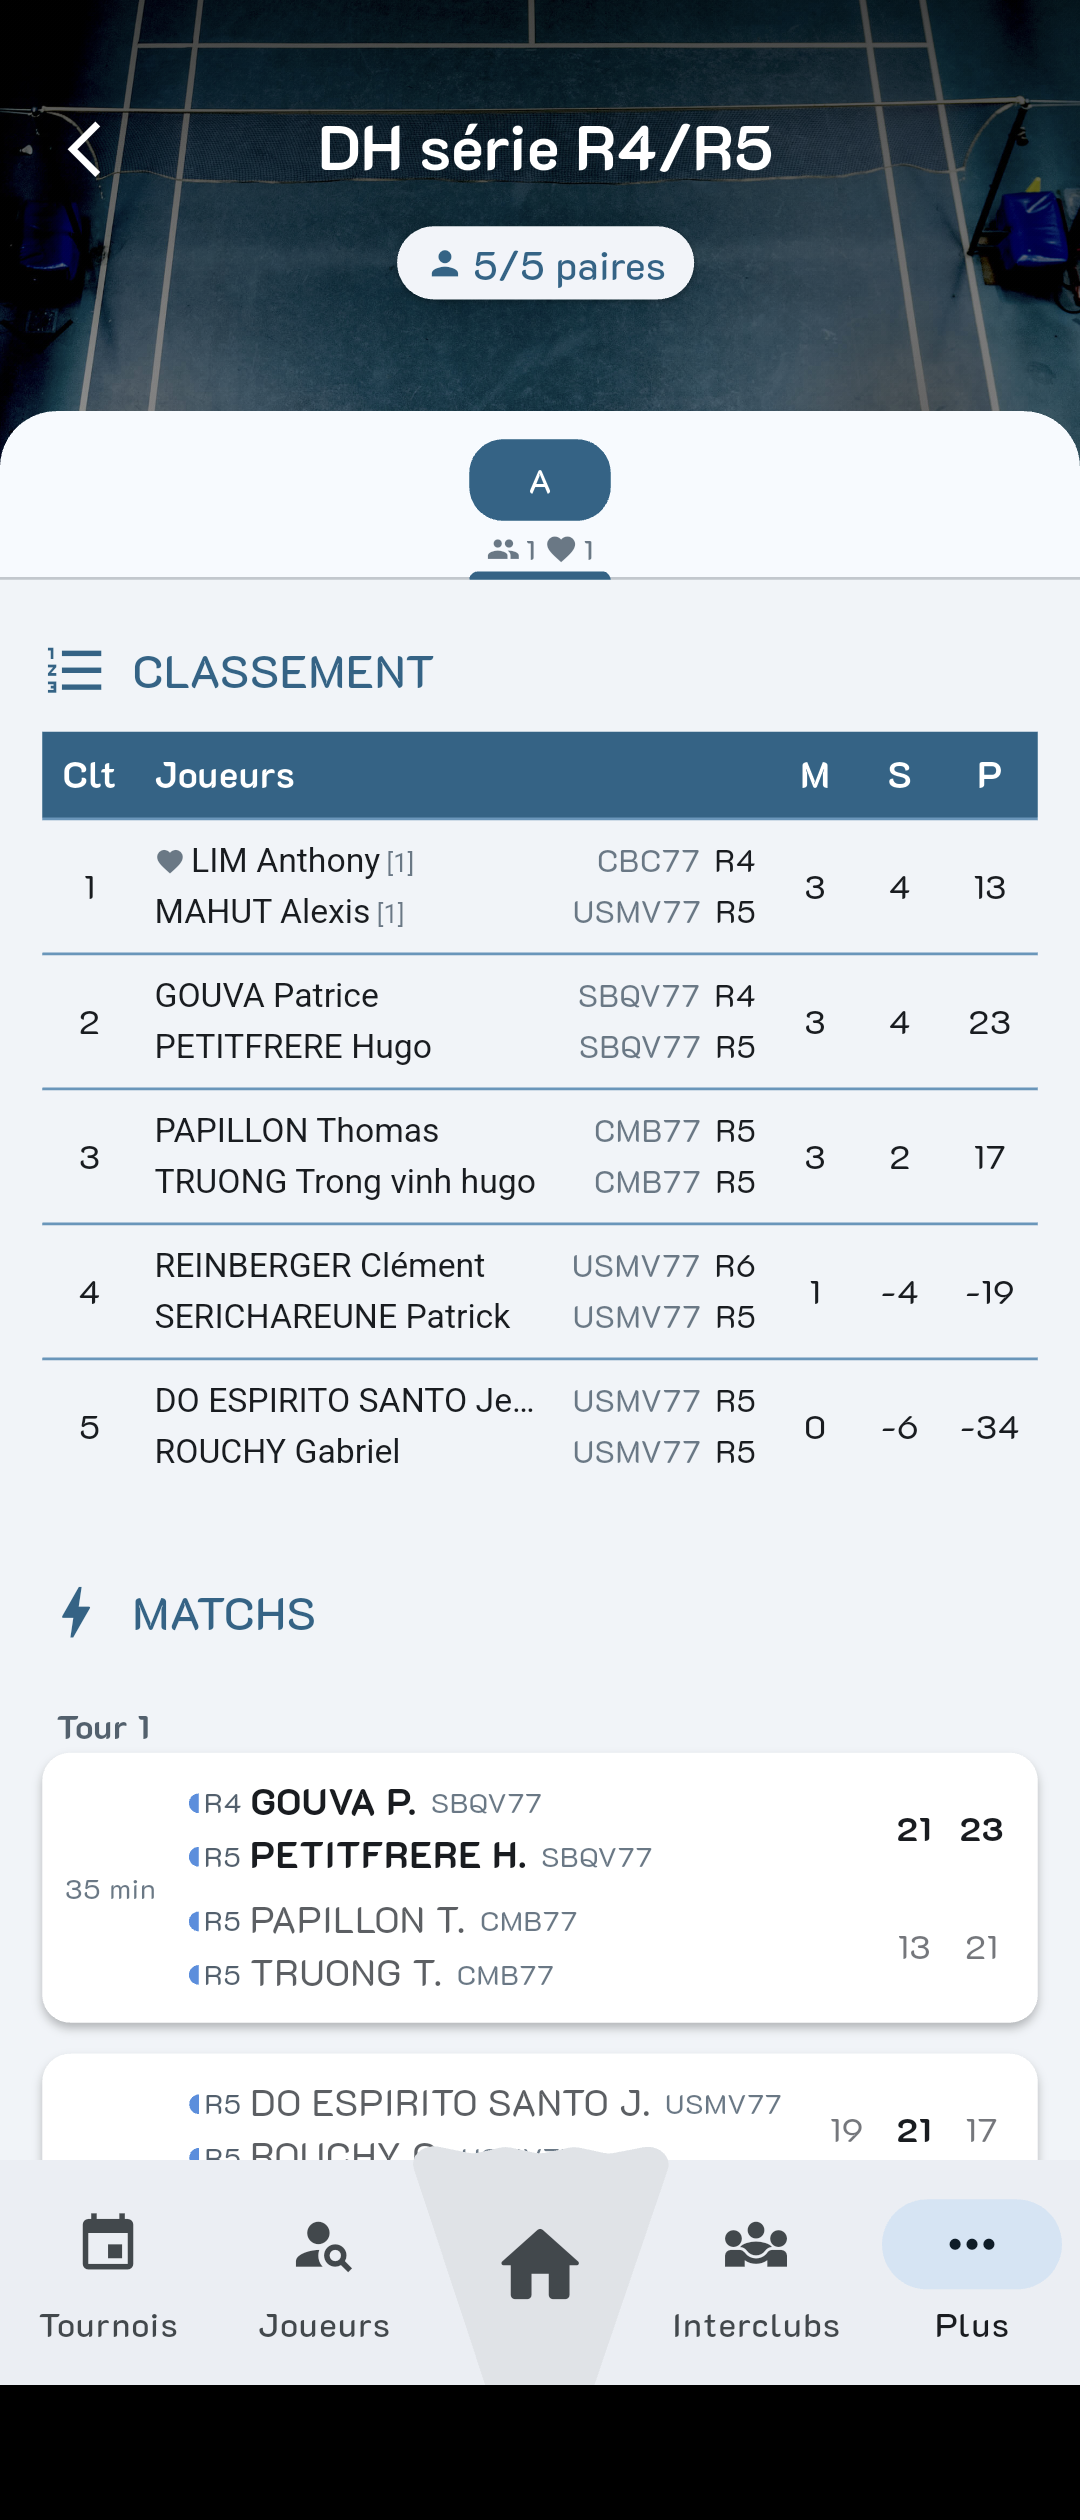Open GOUVA Patrice ranking row

[540, 1022]
